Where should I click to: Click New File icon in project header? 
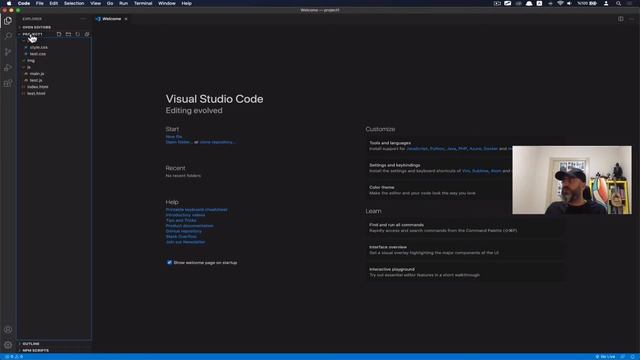[x=59, y=34]
